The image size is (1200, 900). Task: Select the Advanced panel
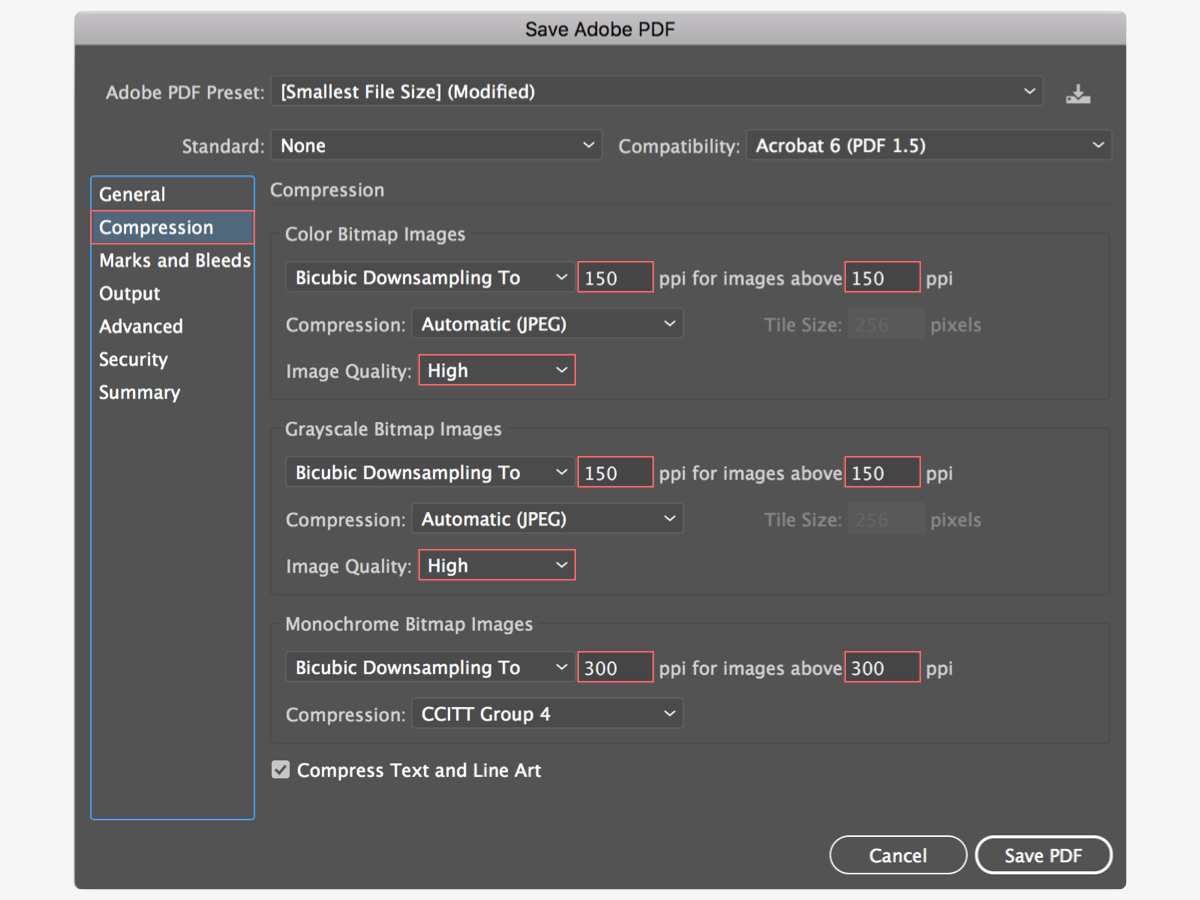(141, 326)
